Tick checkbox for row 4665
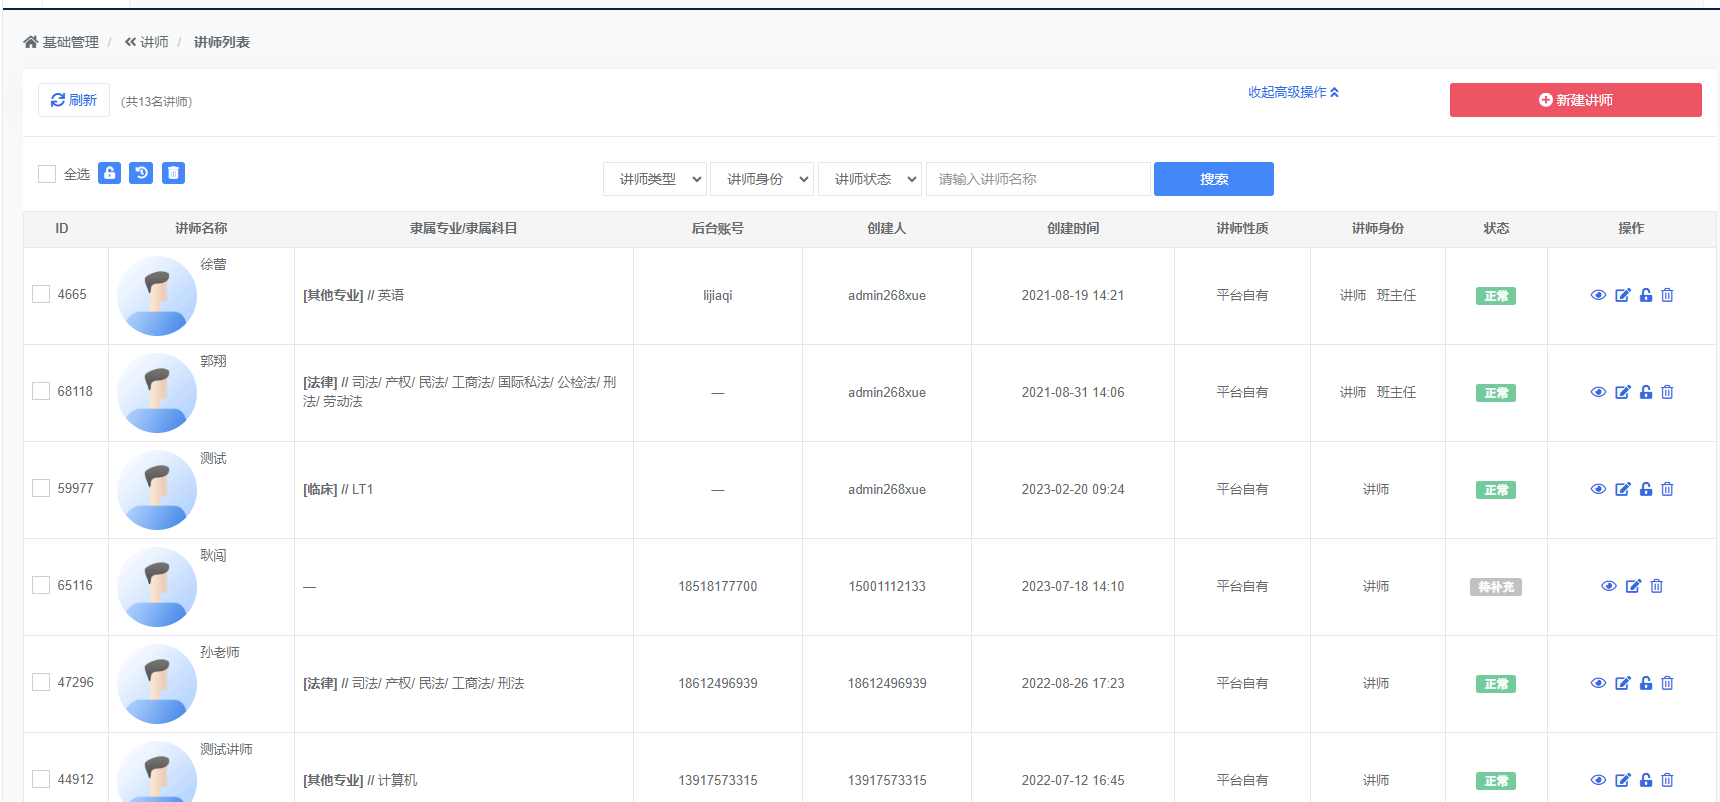The image size is (1720, 802). tap(41, 294)
